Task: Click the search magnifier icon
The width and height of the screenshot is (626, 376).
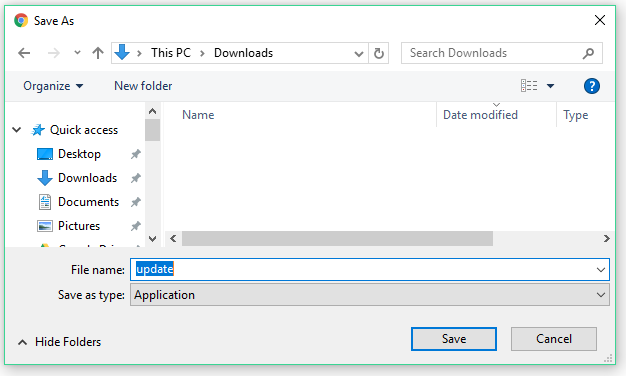Action: [x=588, y=53]
